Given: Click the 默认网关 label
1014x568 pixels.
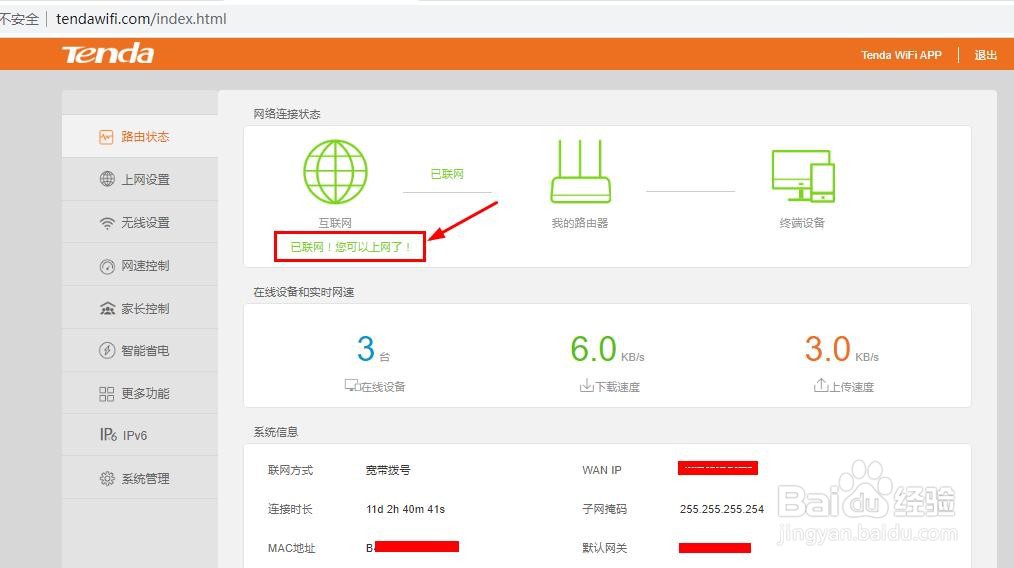Looking at the screenshot, I should click(x=605, y=549).
